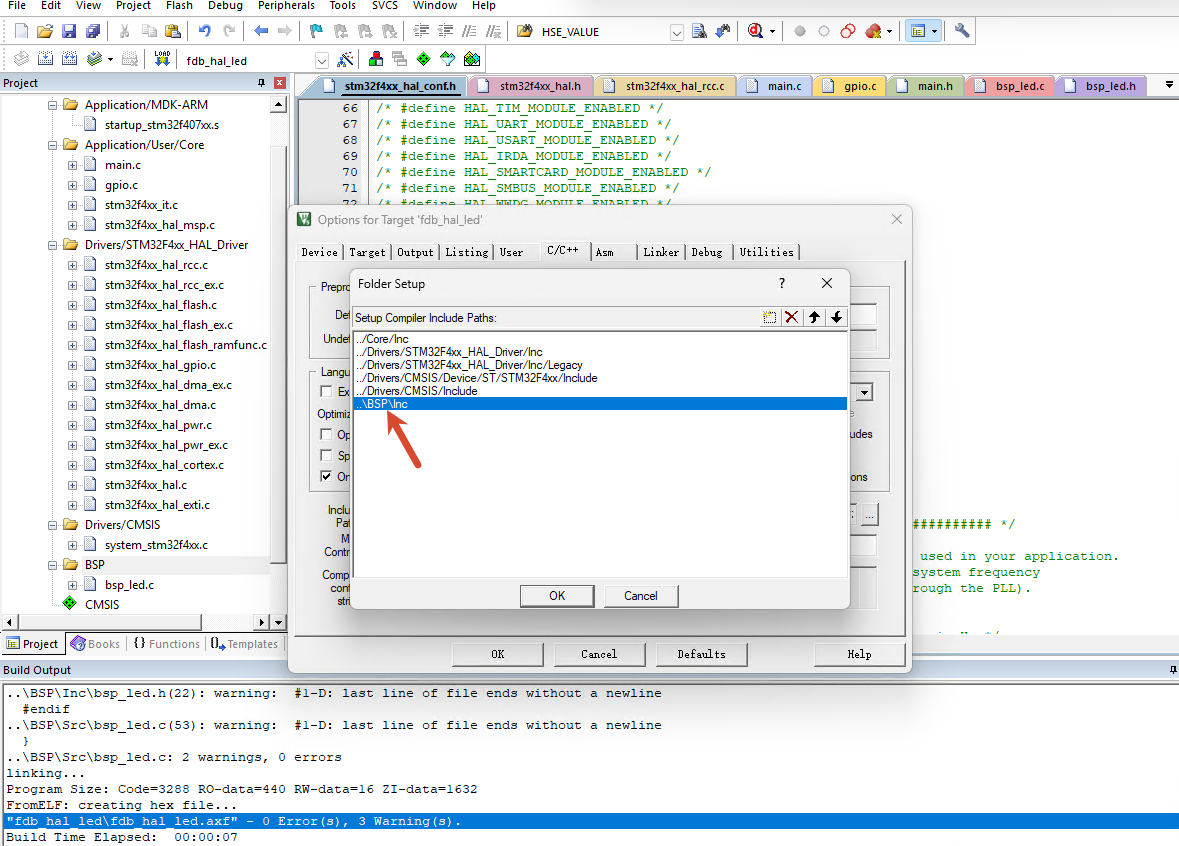The height and width of the screenshot is (846, 1179).
Task: Expand the main.c tree node
Action: (x=72, y=165)
